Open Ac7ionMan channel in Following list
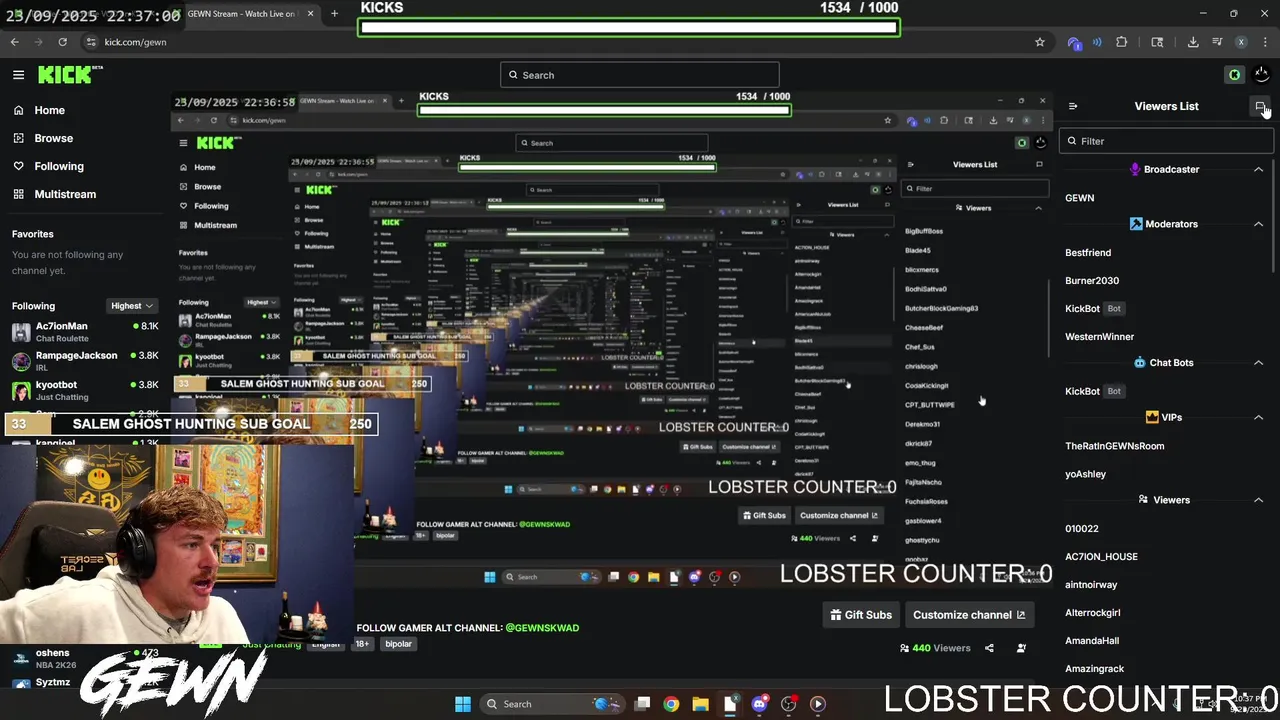This screenshot has height=720, width=1280. pos(85,332)
